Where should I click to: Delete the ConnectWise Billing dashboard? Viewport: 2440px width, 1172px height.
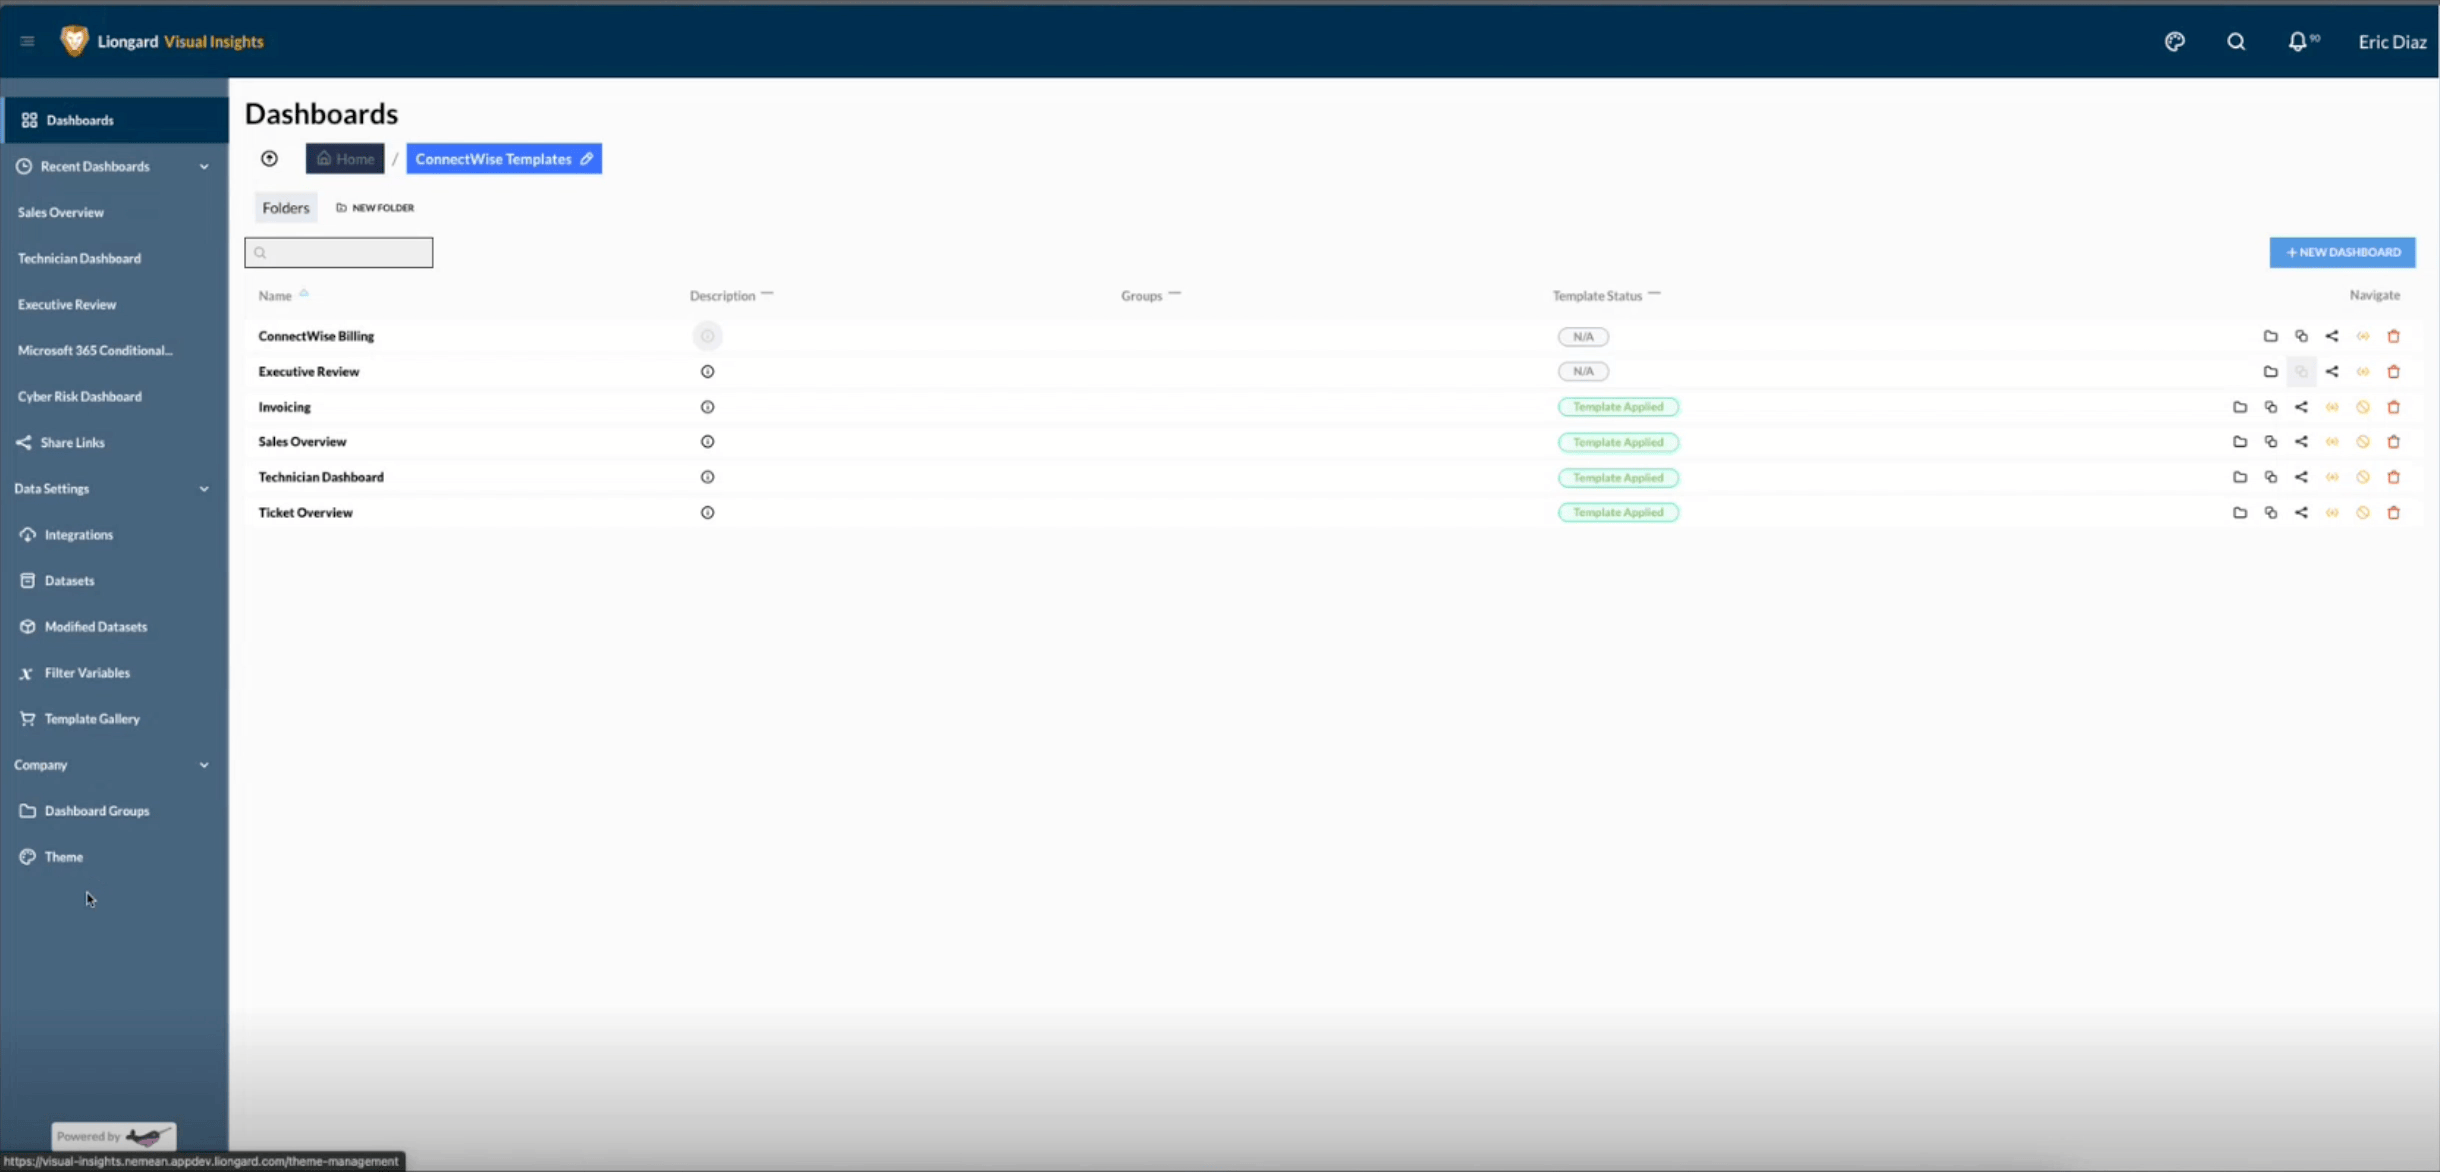[2393, 336]
